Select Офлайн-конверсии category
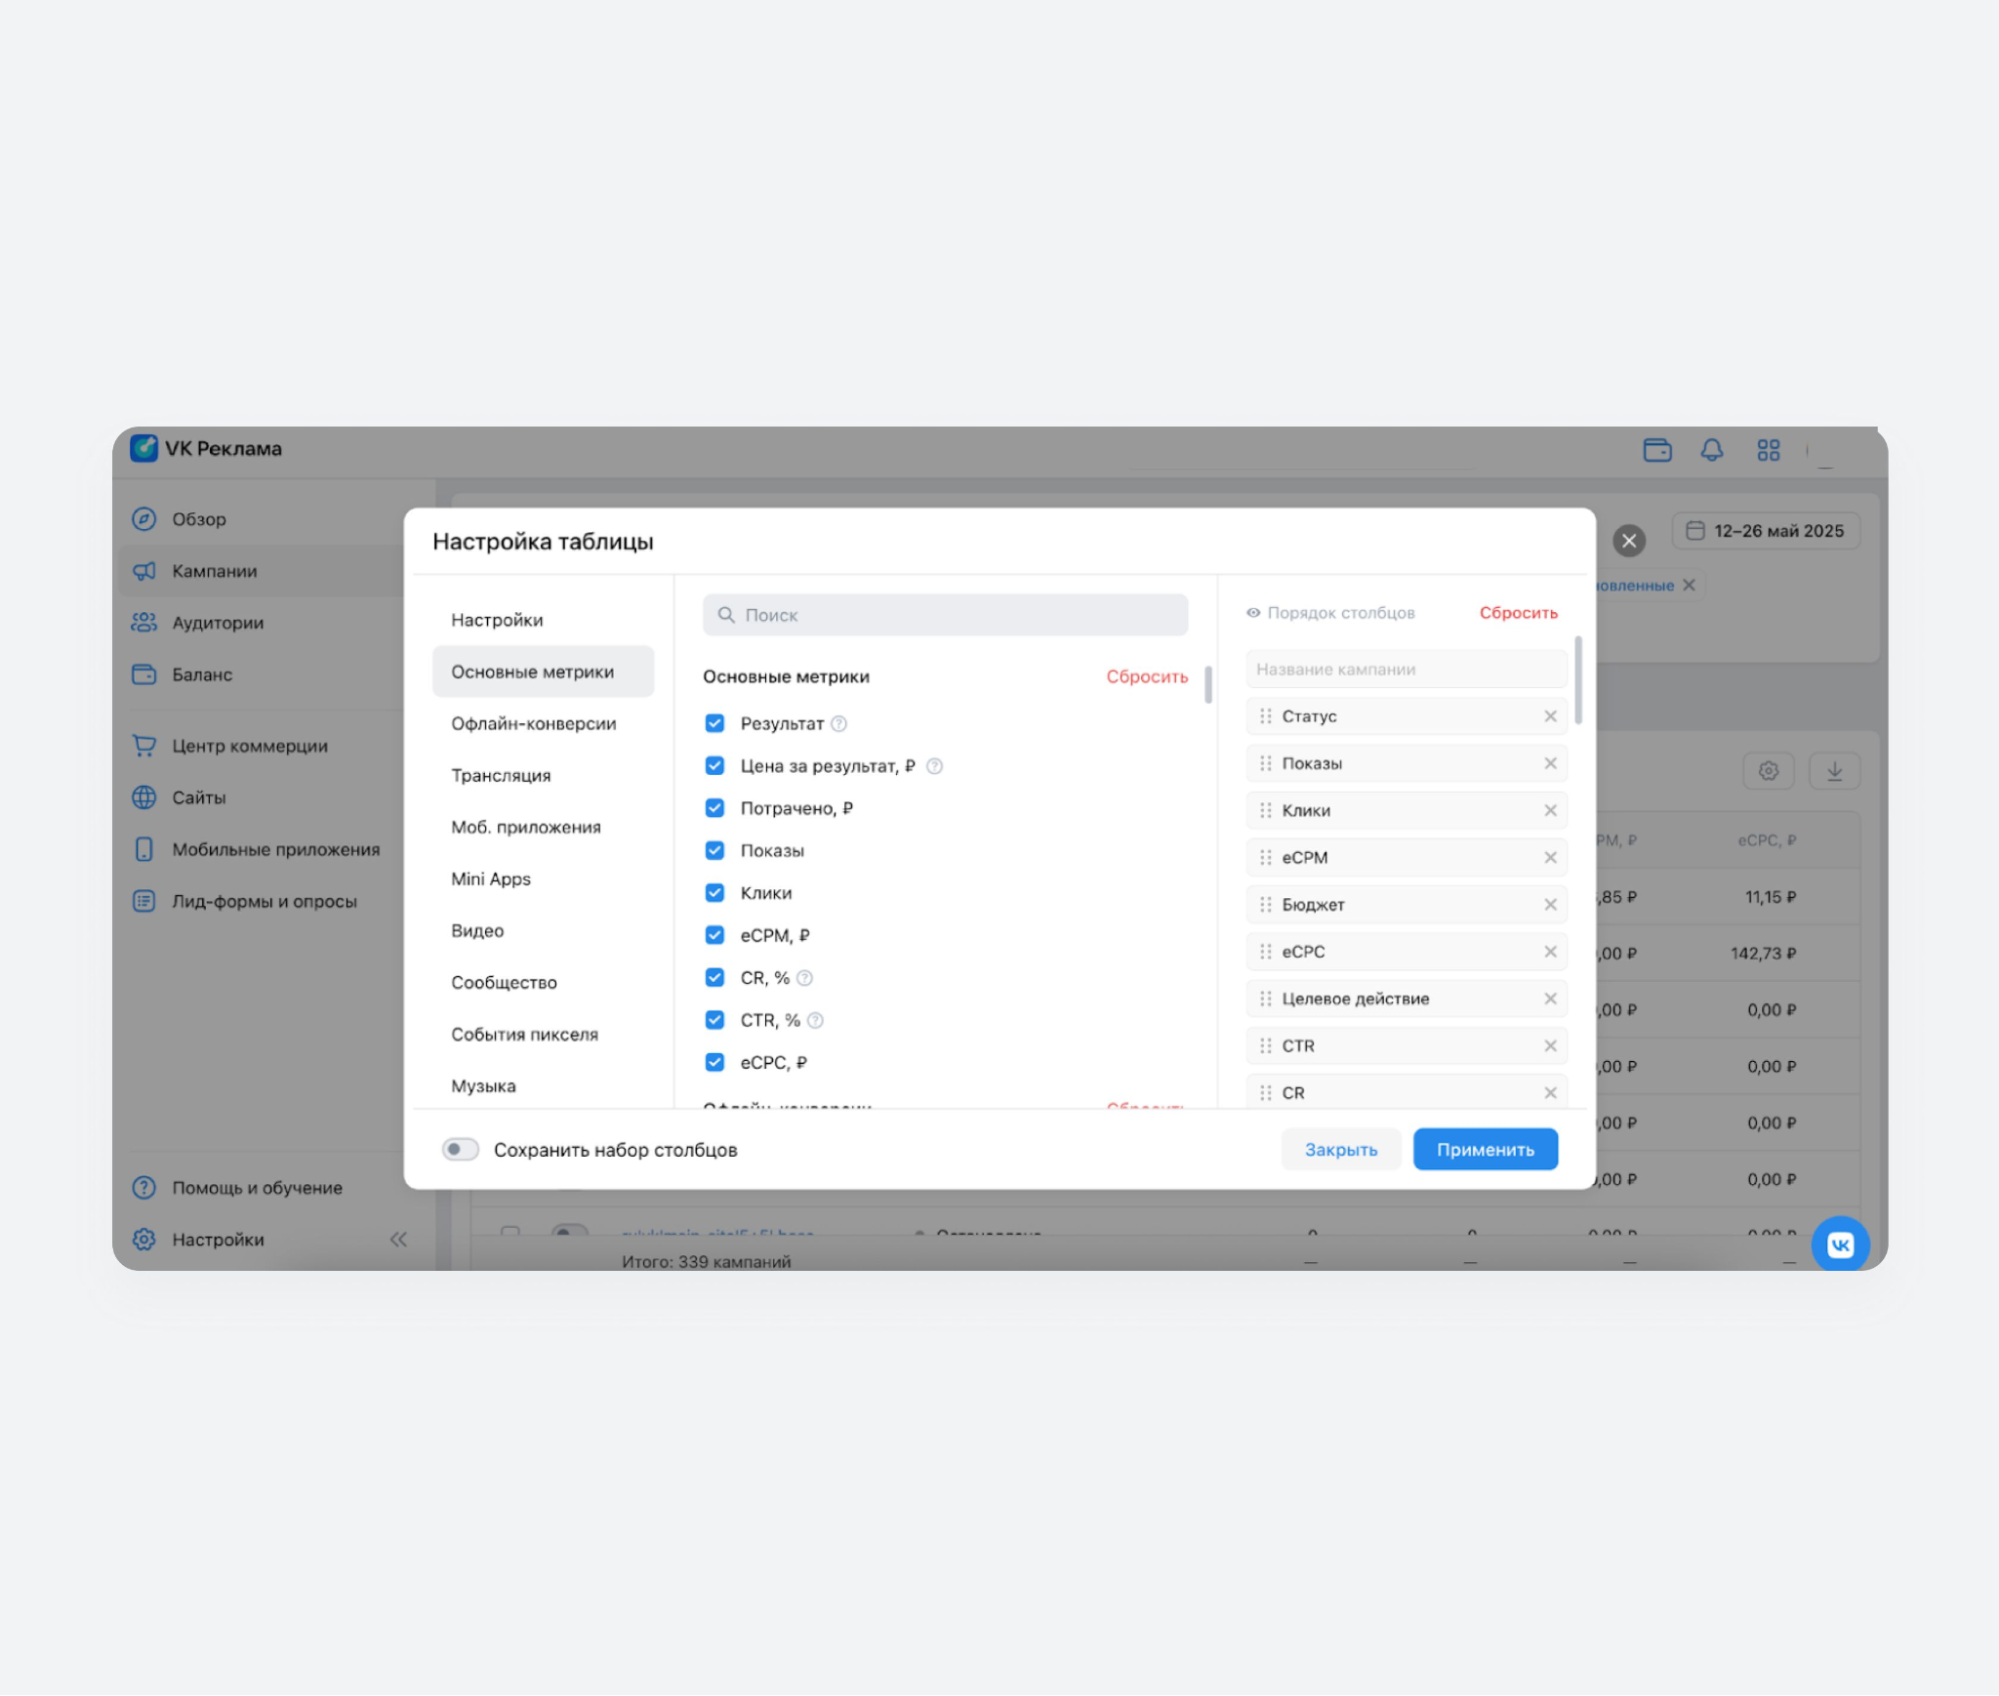 (x=543, y=724)
